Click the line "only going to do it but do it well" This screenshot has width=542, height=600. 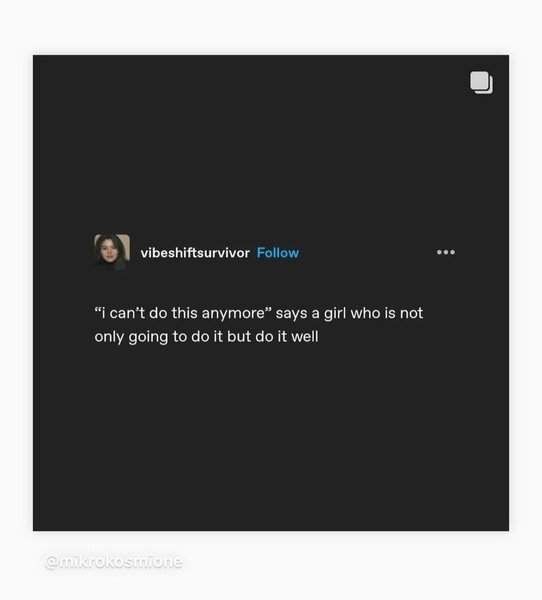point(206,337)
